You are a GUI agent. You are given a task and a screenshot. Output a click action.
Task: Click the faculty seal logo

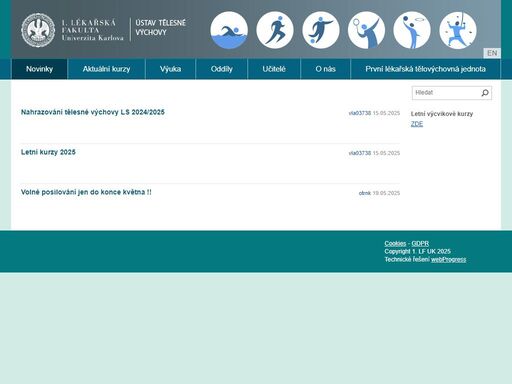(x=38, y=30)
